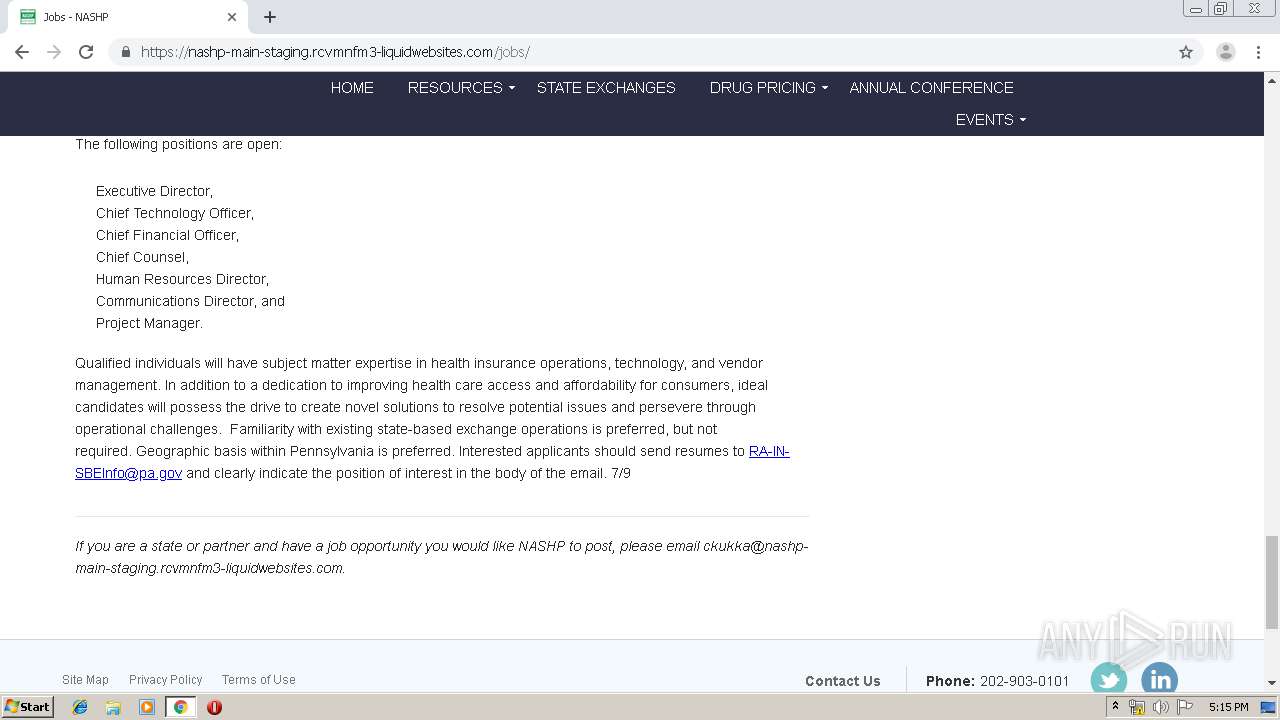Click red Opera-style icon in taskbar
Viewport: 1280px width, 720px height.
click(214, 707)
